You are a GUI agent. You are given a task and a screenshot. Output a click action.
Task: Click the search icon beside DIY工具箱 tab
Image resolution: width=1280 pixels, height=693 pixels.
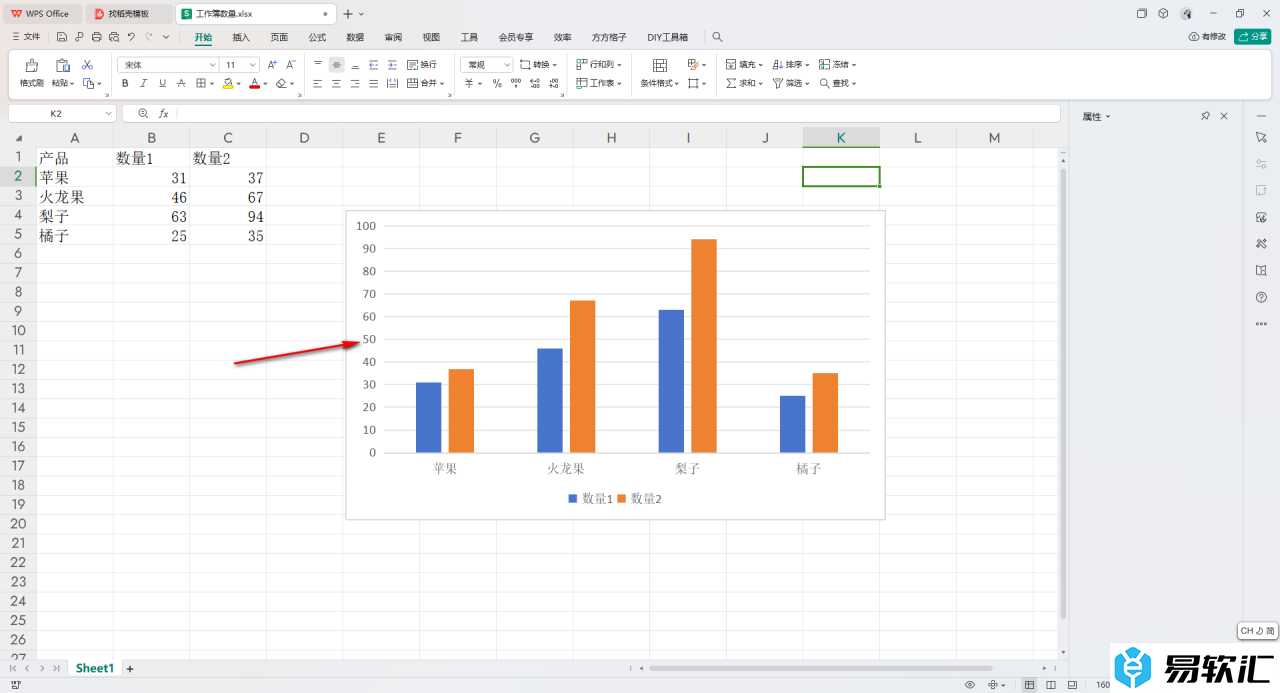point(717,37)
